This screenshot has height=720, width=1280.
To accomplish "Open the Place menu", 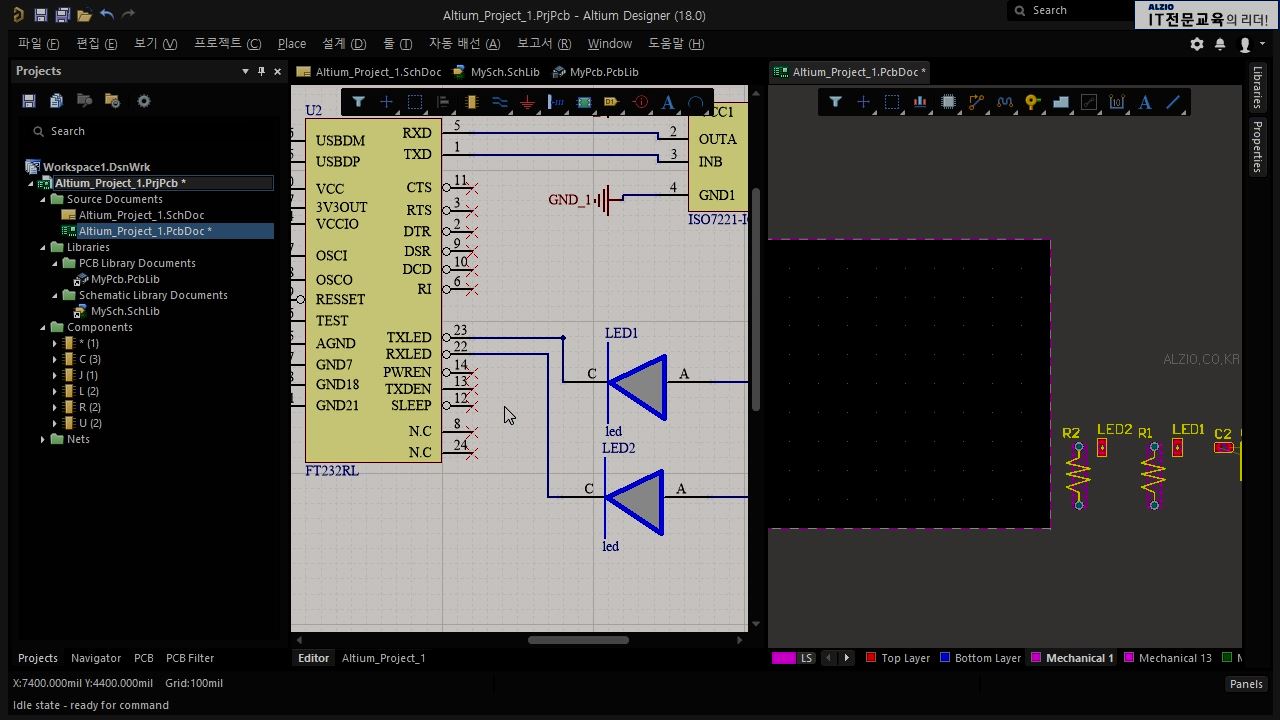I will coord(292,44).
